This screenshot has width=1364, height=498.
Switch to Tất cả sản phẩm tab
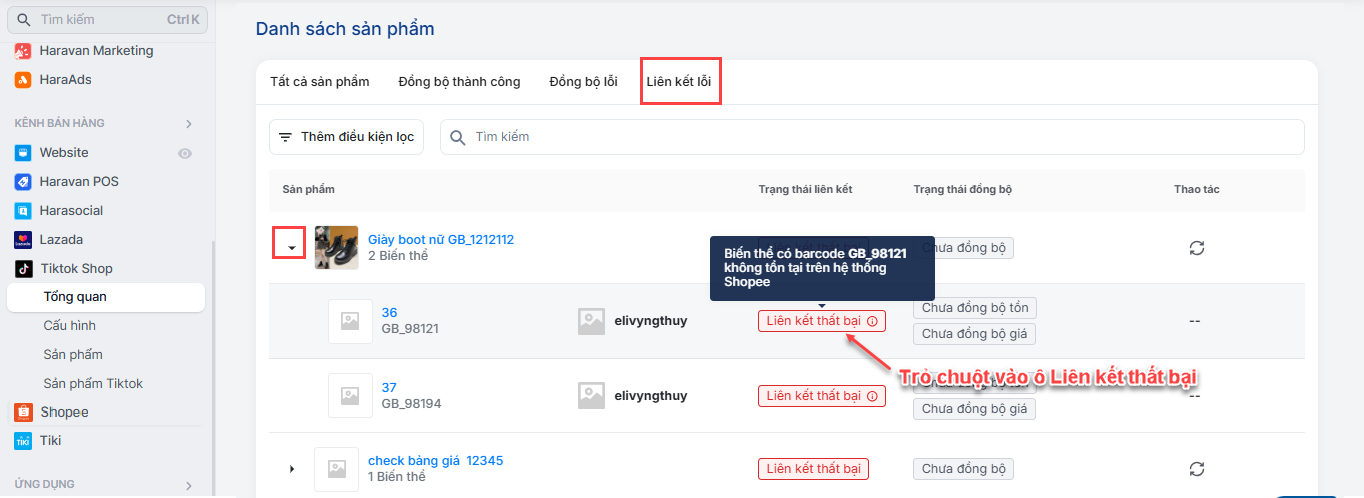(x=320, y=82)
